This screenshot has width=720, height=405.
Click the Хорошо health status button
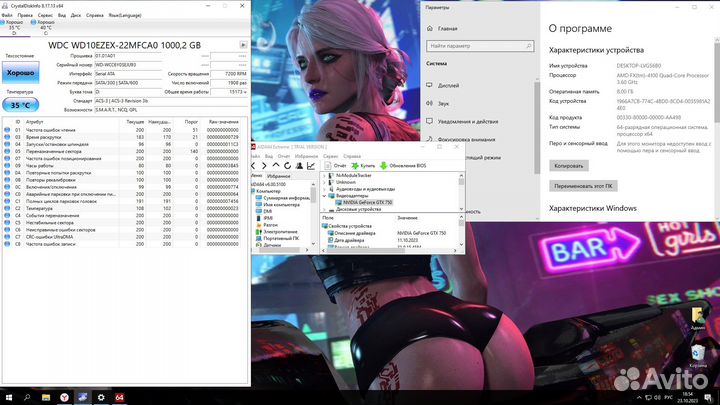(21, 73)
